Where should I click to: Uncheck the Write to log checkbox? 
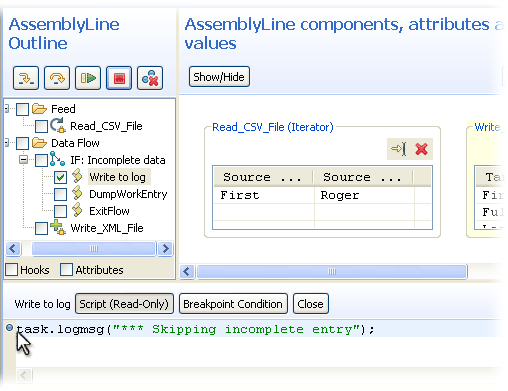(60, 177)
